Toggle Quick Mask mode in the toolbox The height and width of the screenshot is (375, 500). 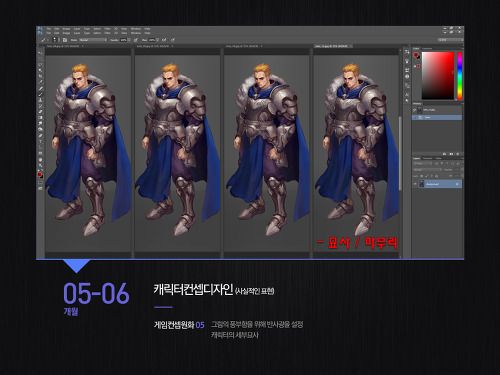click(x=41, y=182)
